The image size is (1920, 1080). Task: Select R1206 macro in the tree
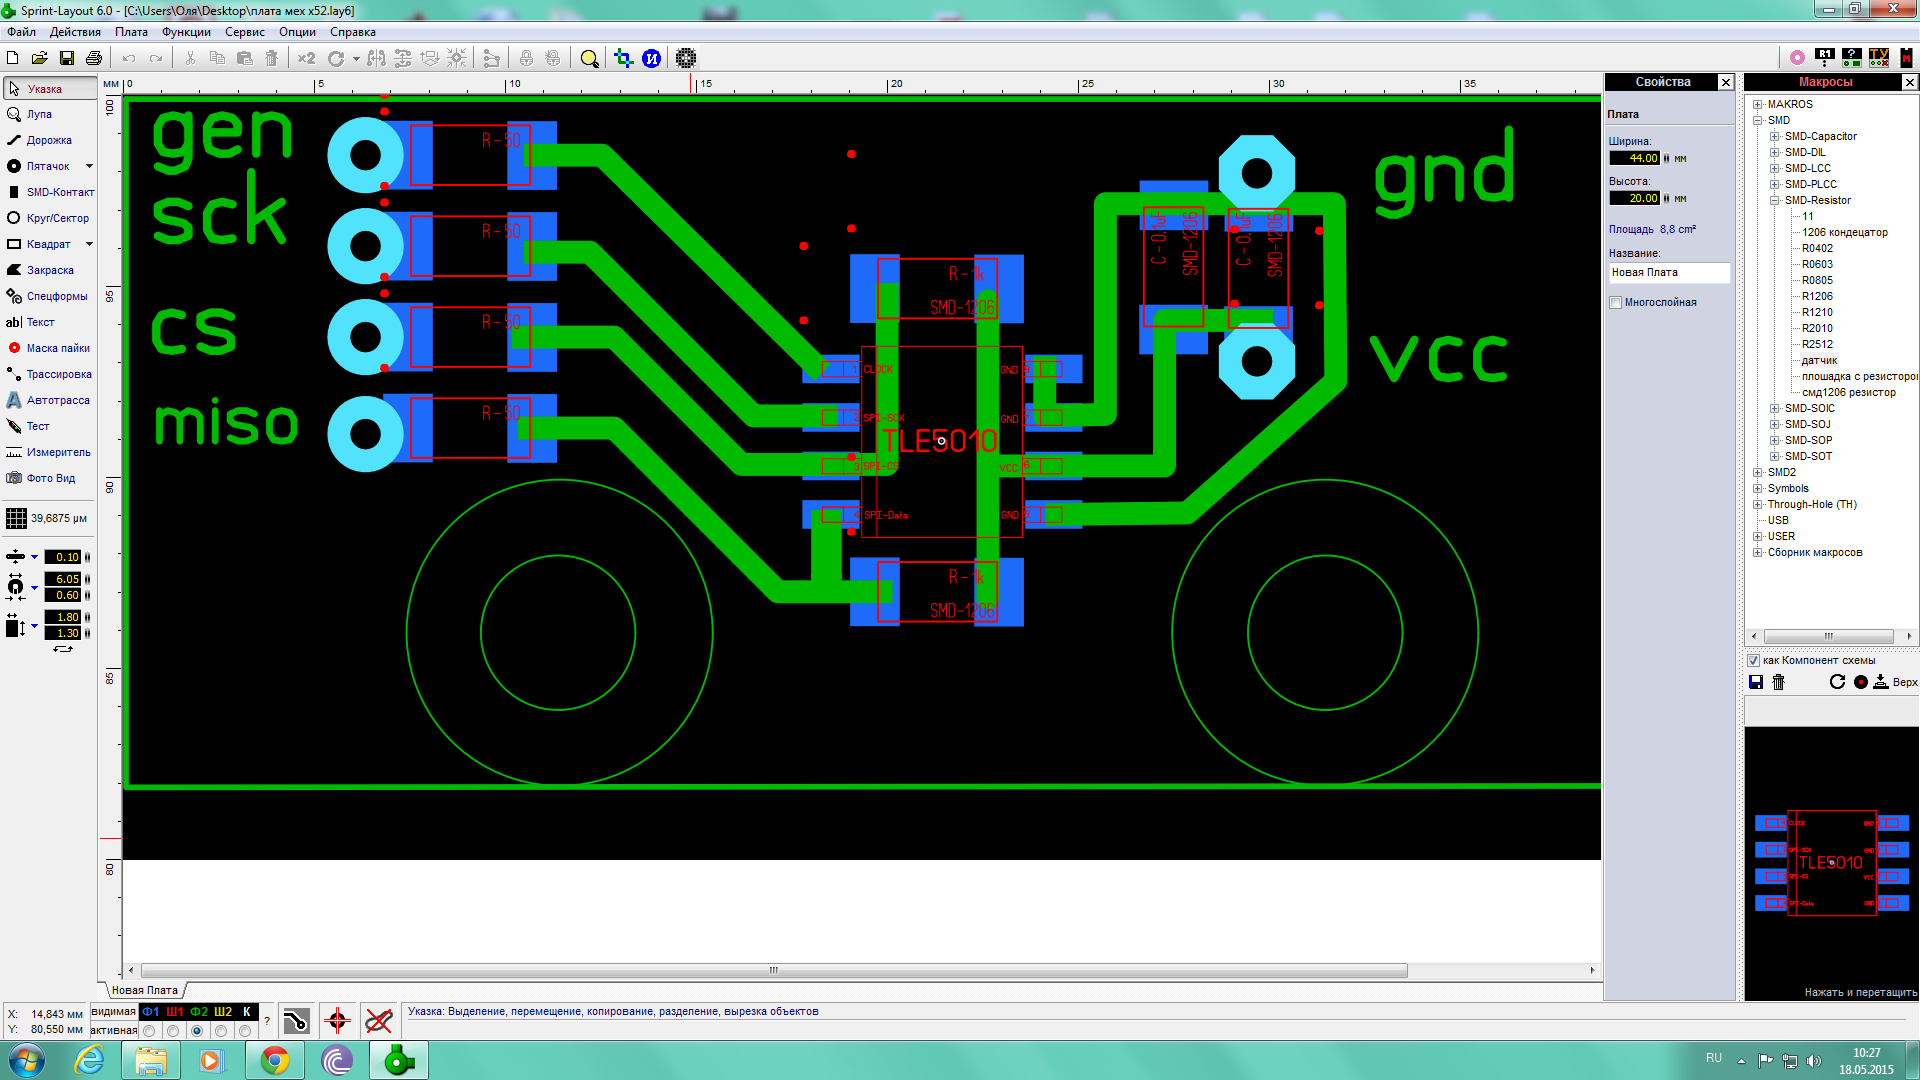pyautogui.click(x=1817, y=296)
